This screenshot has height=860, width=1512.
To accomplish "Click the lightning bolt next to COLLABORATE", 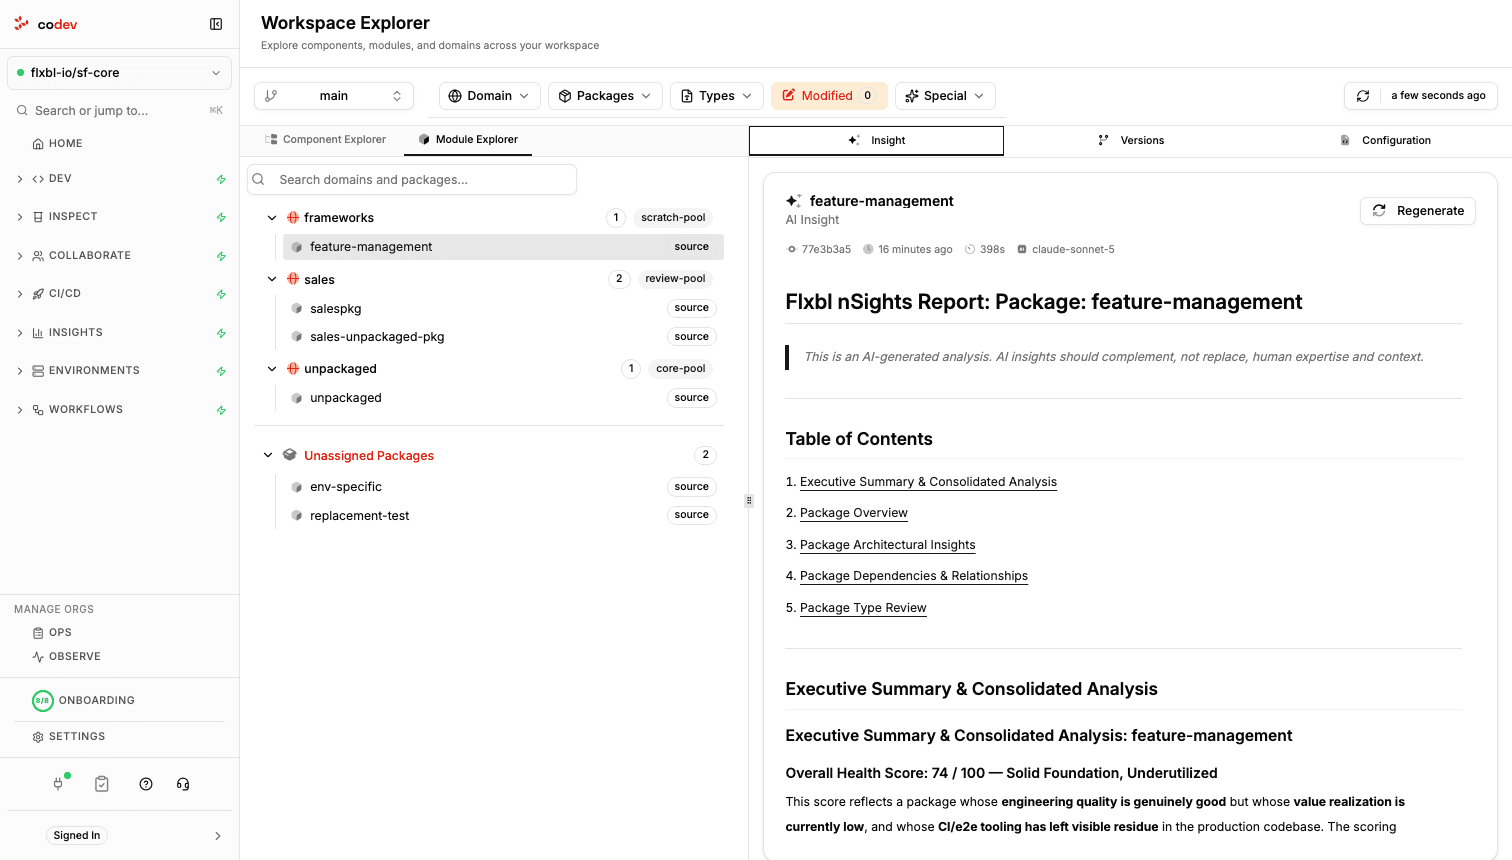I will [x=221, y=256].
